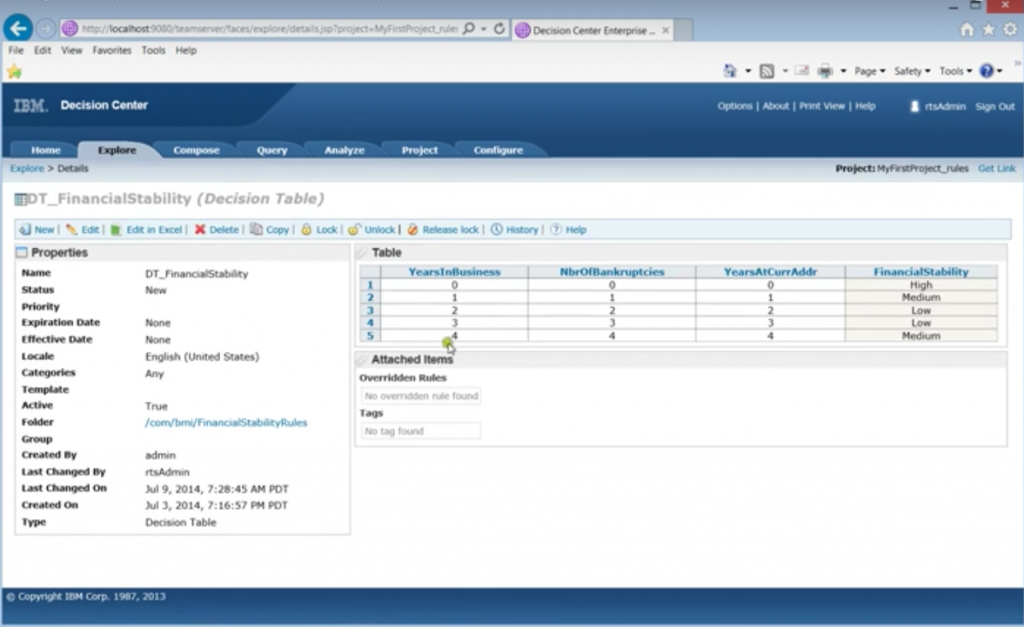Click the Explore breadcrumb link
The image size is (1024, 627).
27,169
